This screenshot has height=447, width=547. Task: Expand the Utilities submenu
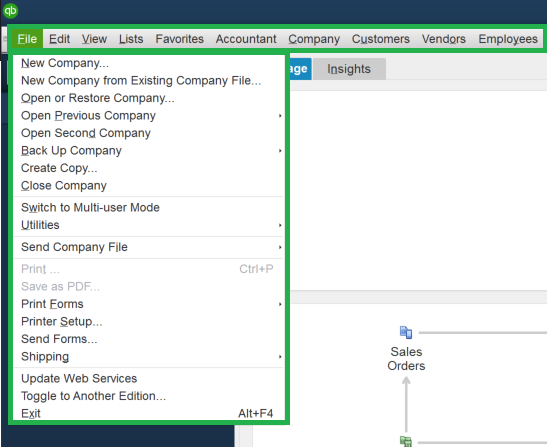149,225
